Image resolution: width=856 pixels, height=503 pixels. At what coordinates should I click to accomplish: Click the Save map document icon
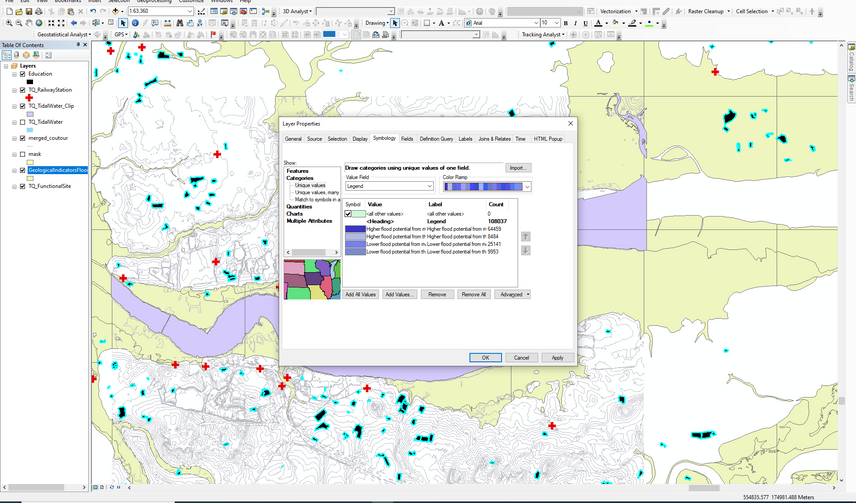[x=30, y=11]
